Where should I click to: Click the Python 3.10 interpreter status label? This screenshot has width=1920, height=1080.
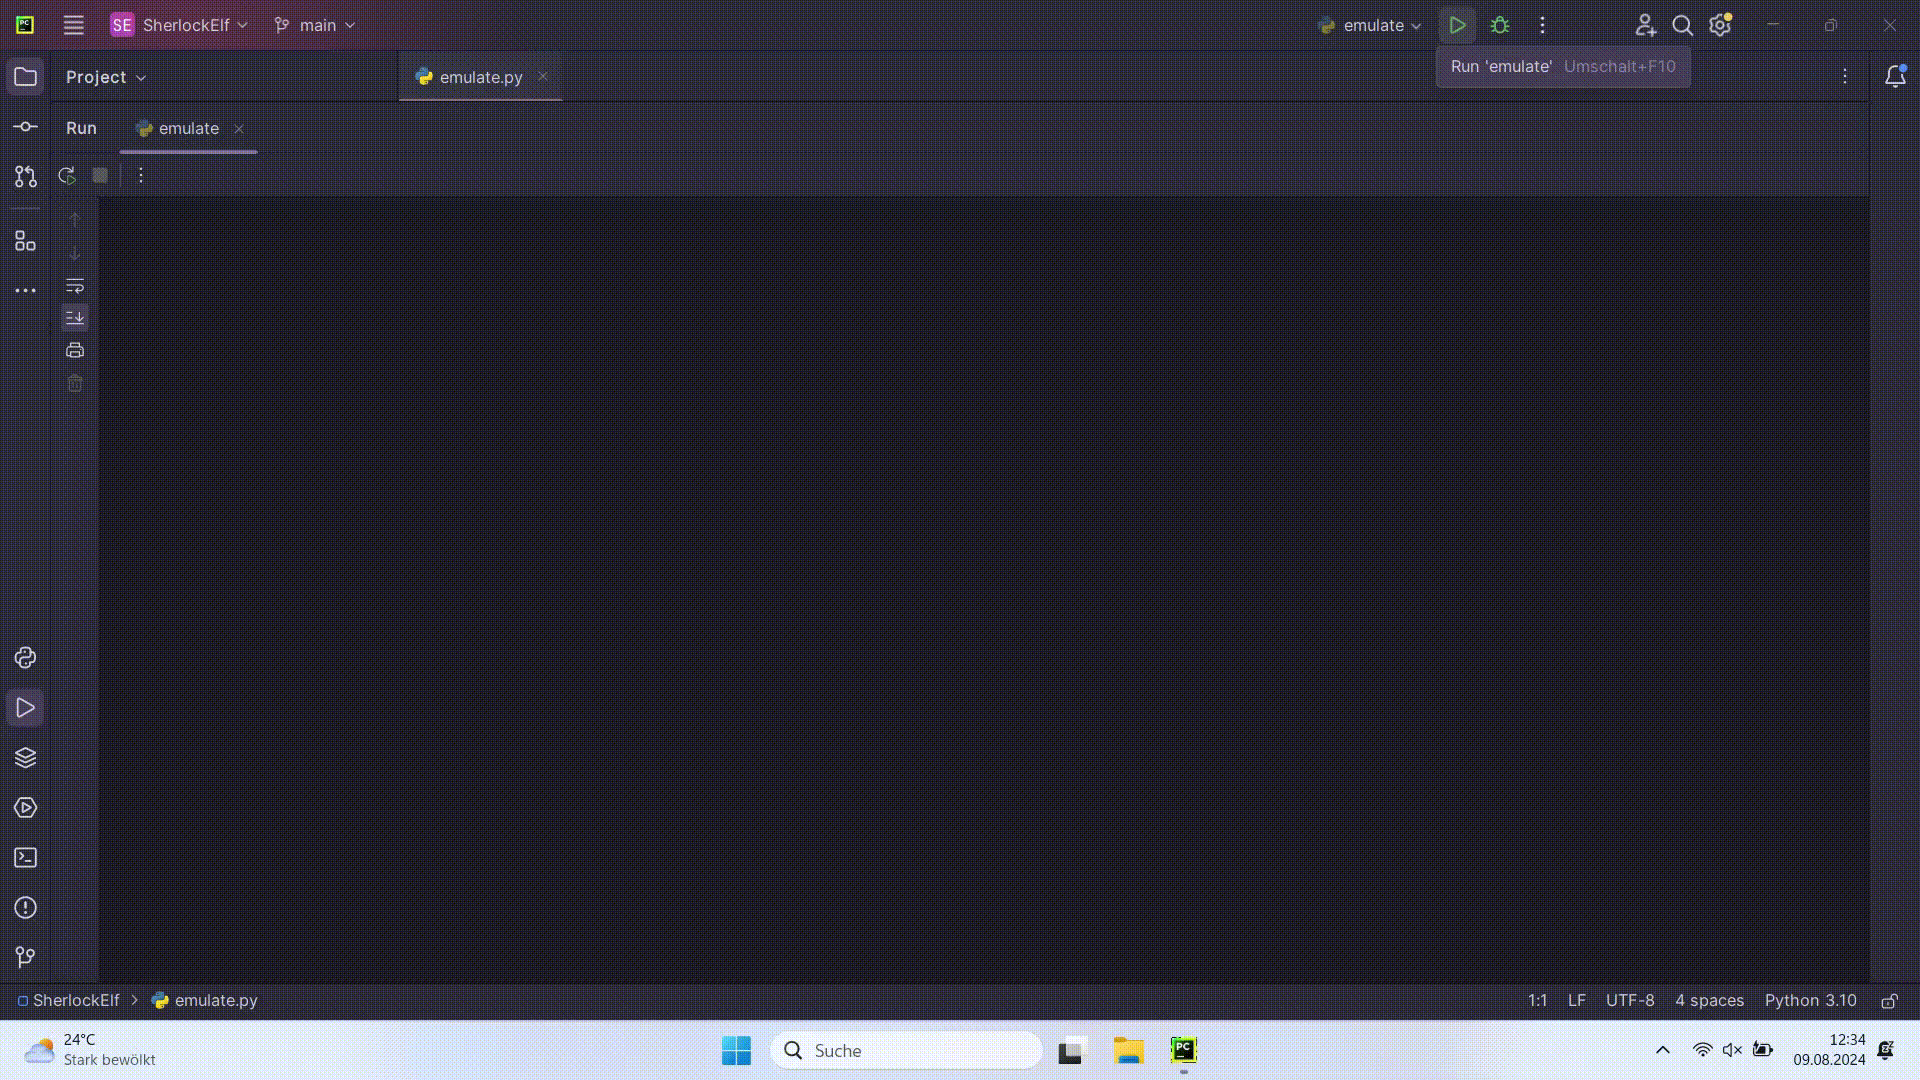pyautogui.click(x=1810, y=1001)
